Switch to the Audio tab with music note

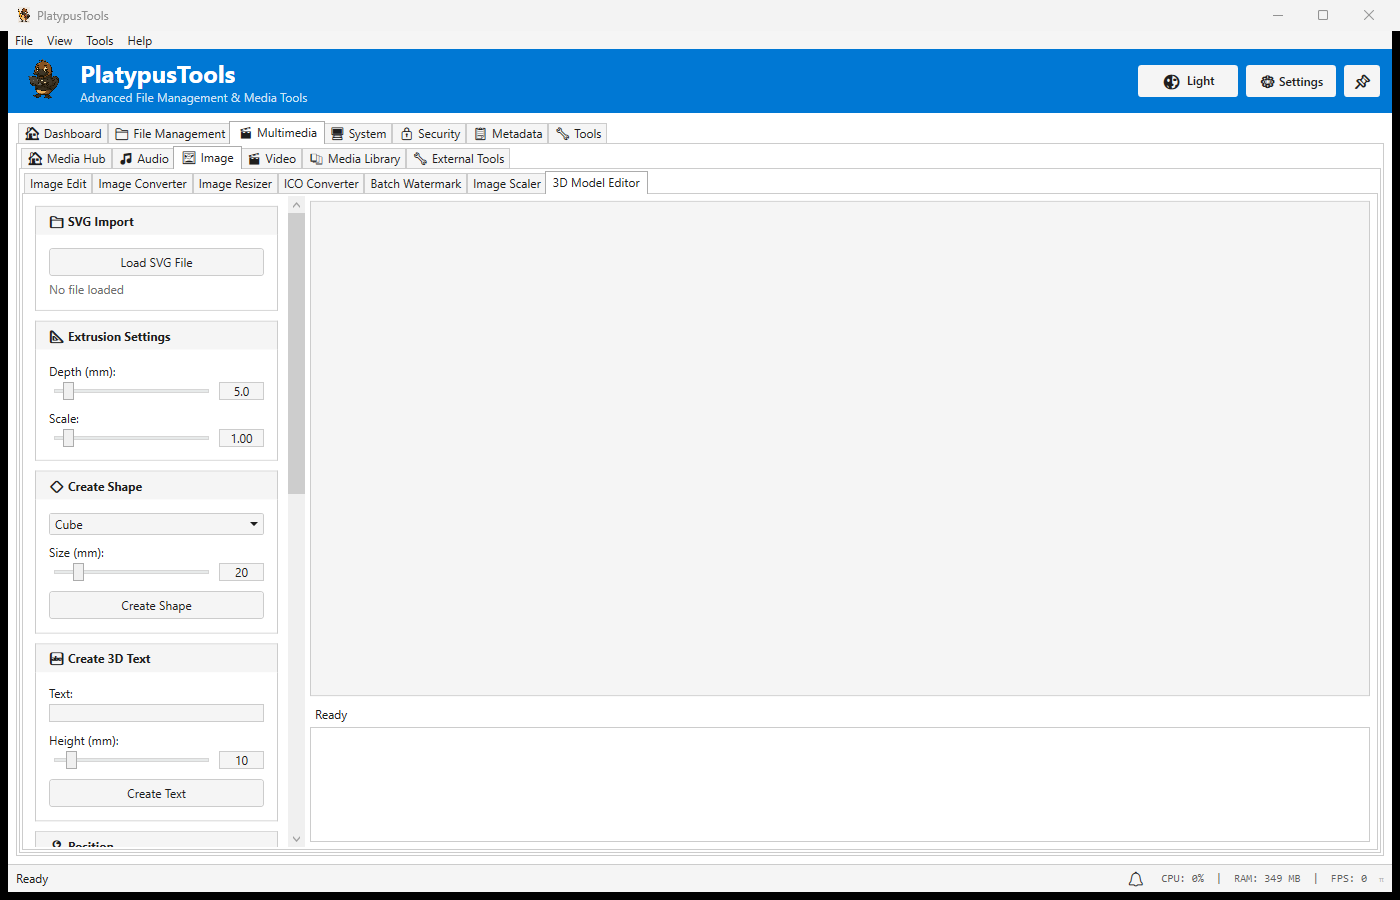144,159
